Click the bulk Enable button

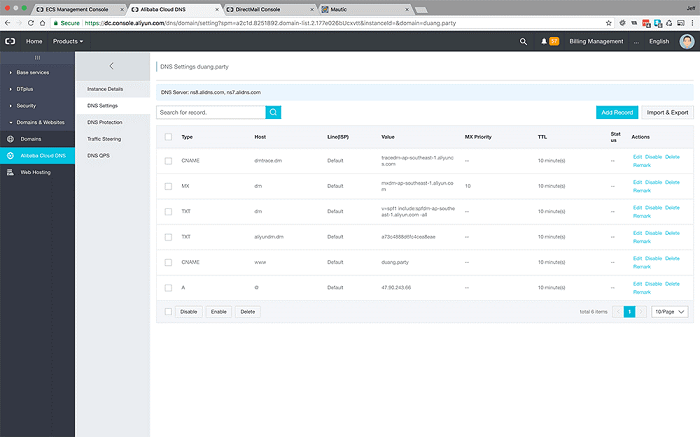tap(219, 312)
